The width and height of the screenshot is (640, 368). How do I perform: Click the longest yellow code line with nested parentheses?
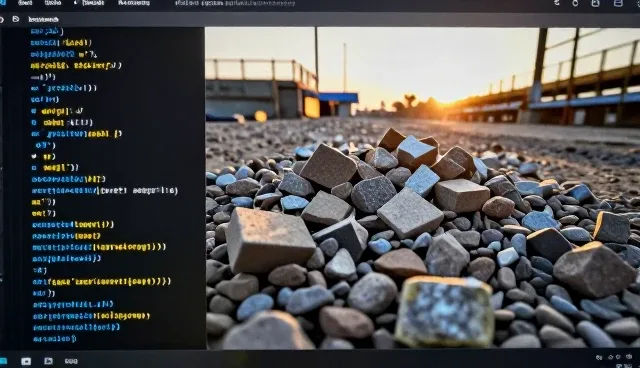pos(102,282)
